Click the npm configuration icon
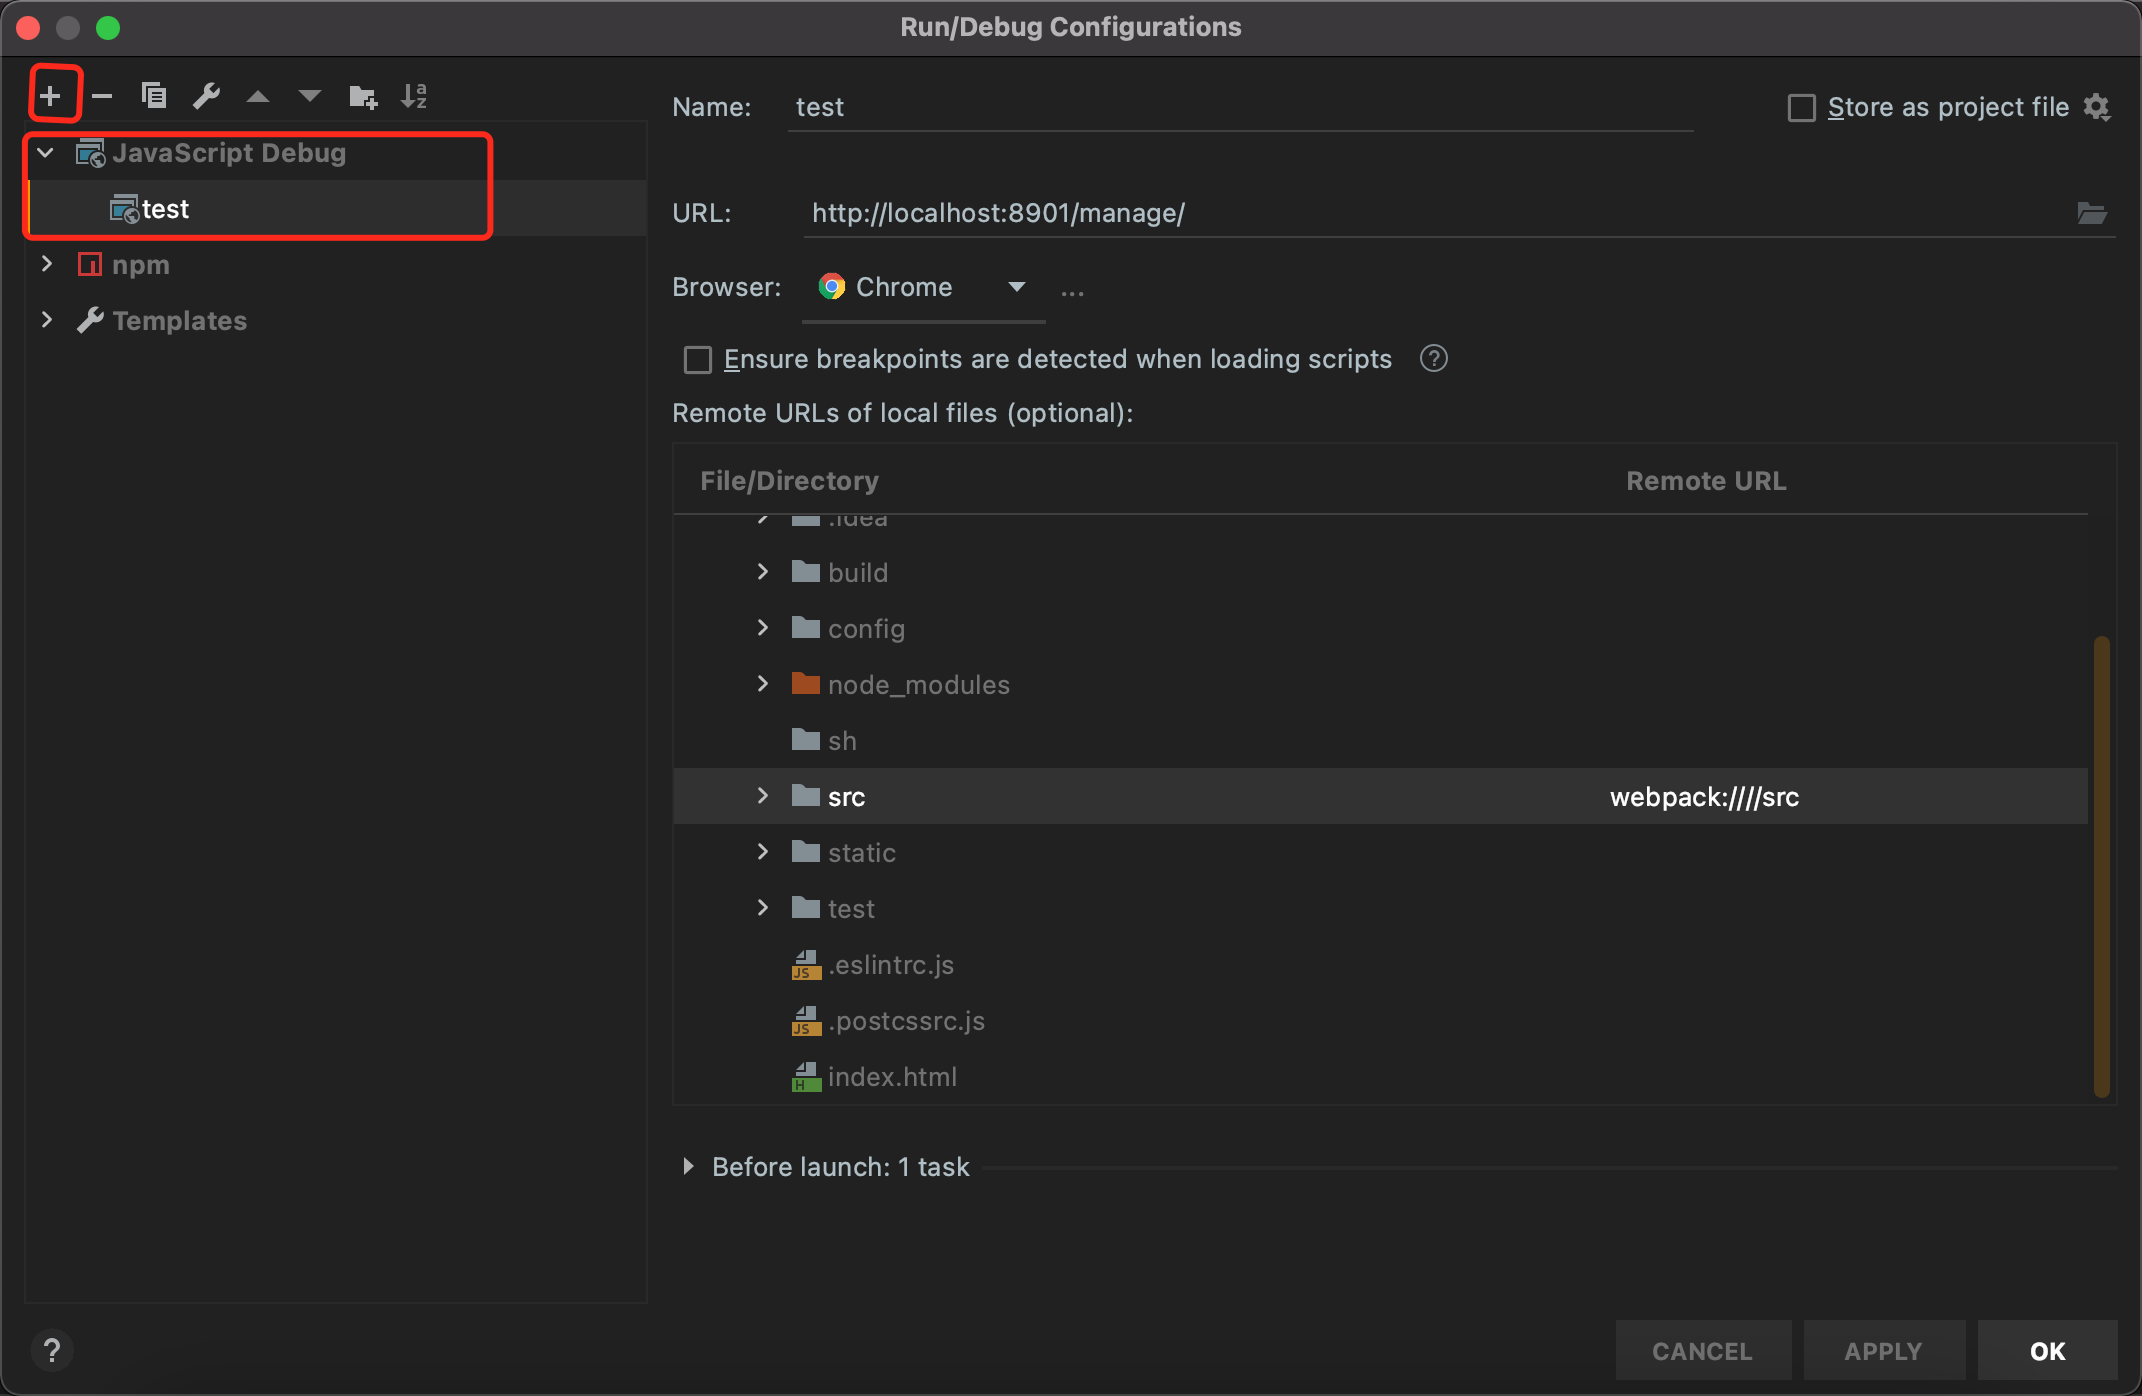 tap(90, 265)
